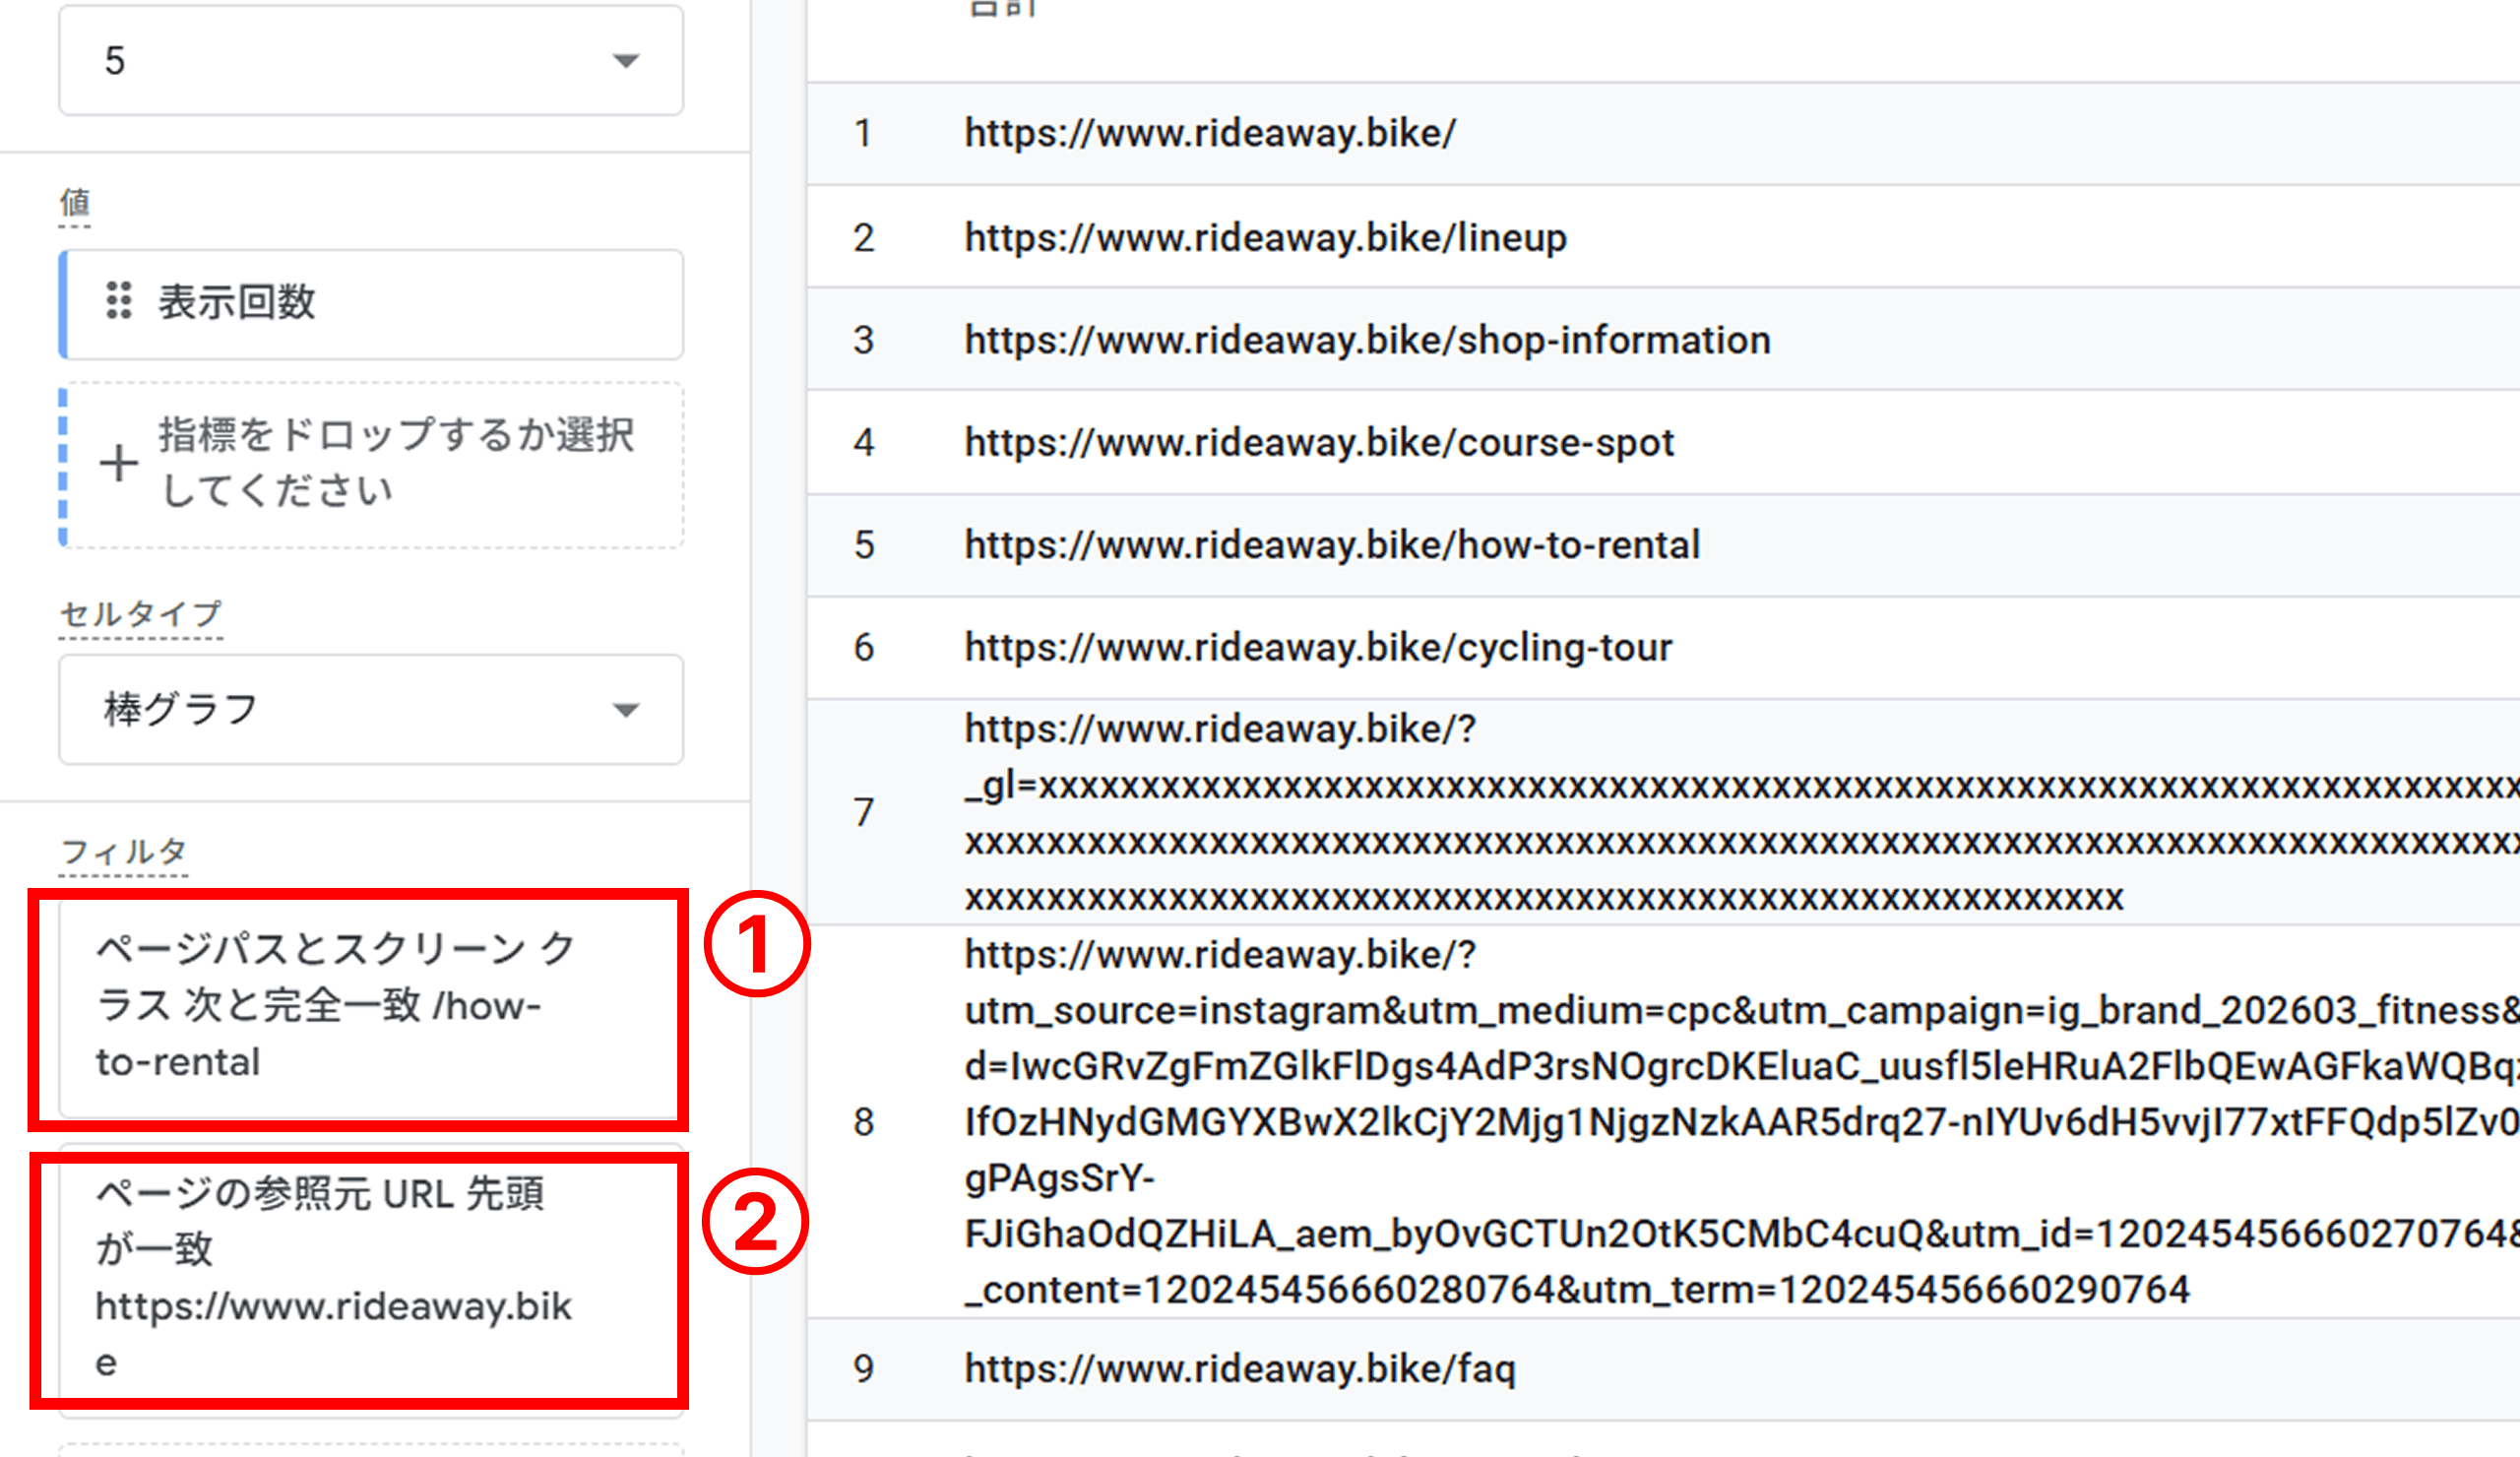Click the フィルタ section label

point(124,852)
